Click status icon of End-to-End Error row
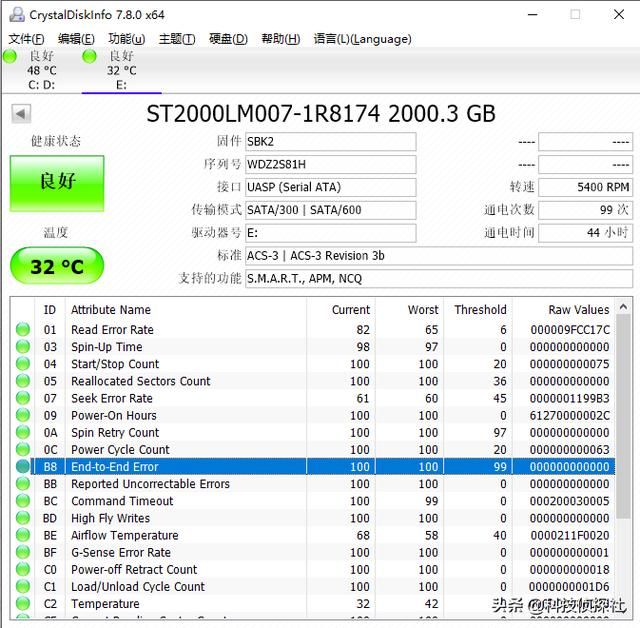This screenshot has width=640, height=628. click(23, 466)
